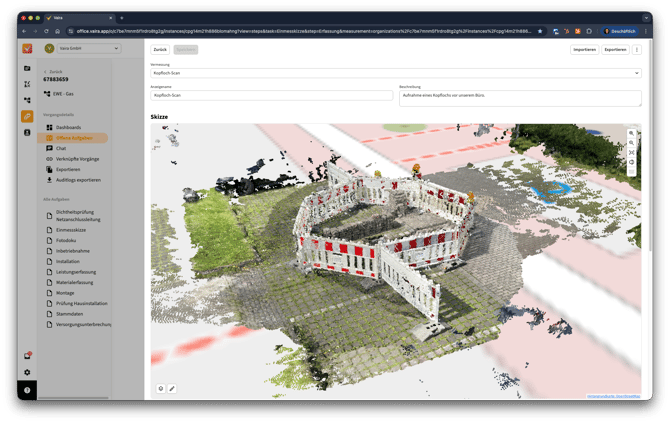This screenshot has height=423, width=670.
Task: Open the Geschäftlich browser profile button
Action: [620, 31]
